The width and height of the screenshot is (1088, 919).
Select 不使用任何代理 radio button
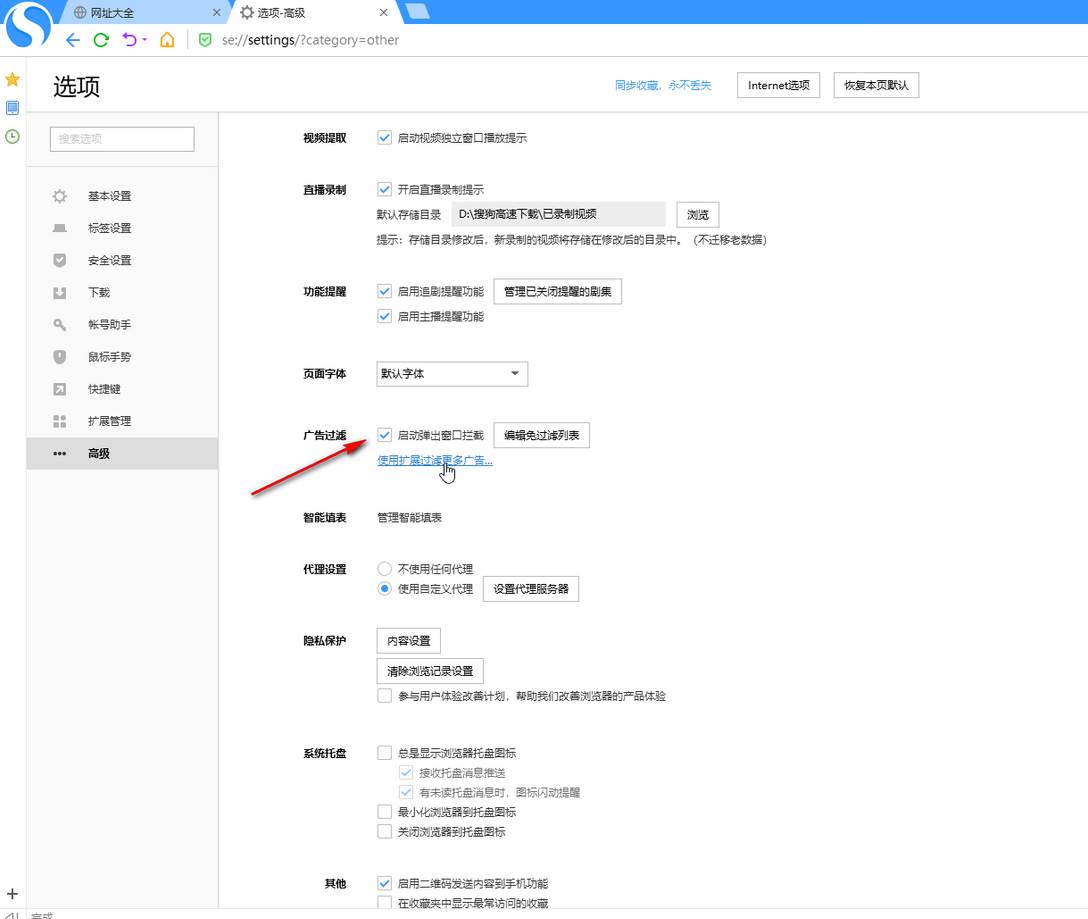point(384,568)
